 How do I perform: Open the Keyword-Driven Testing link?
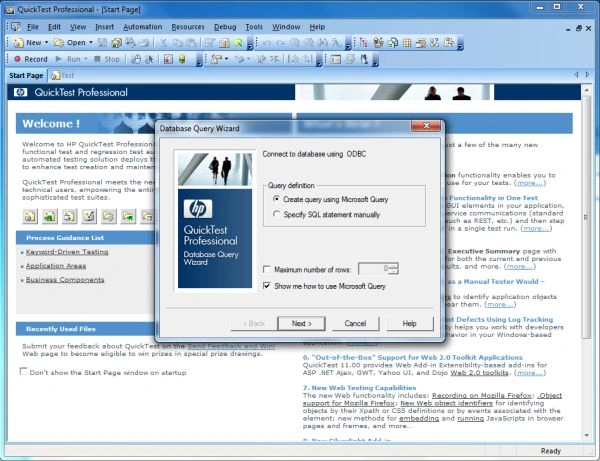pos(67,252)
